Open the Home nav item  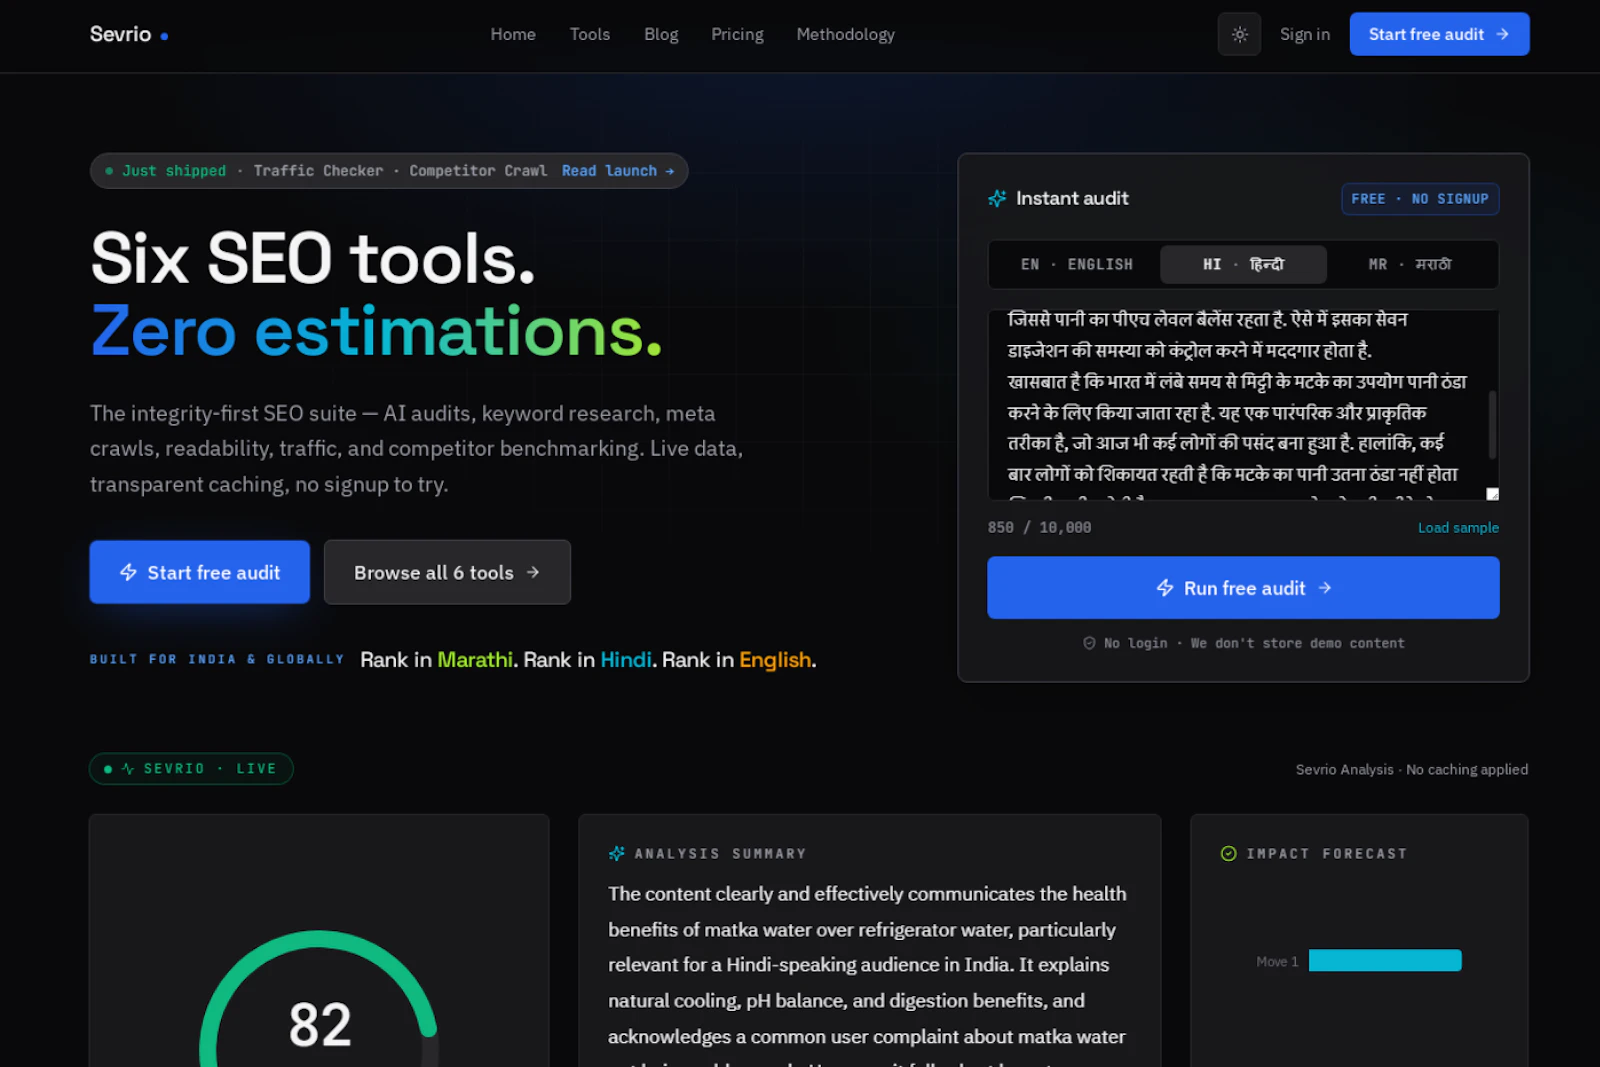coord(513,34)
